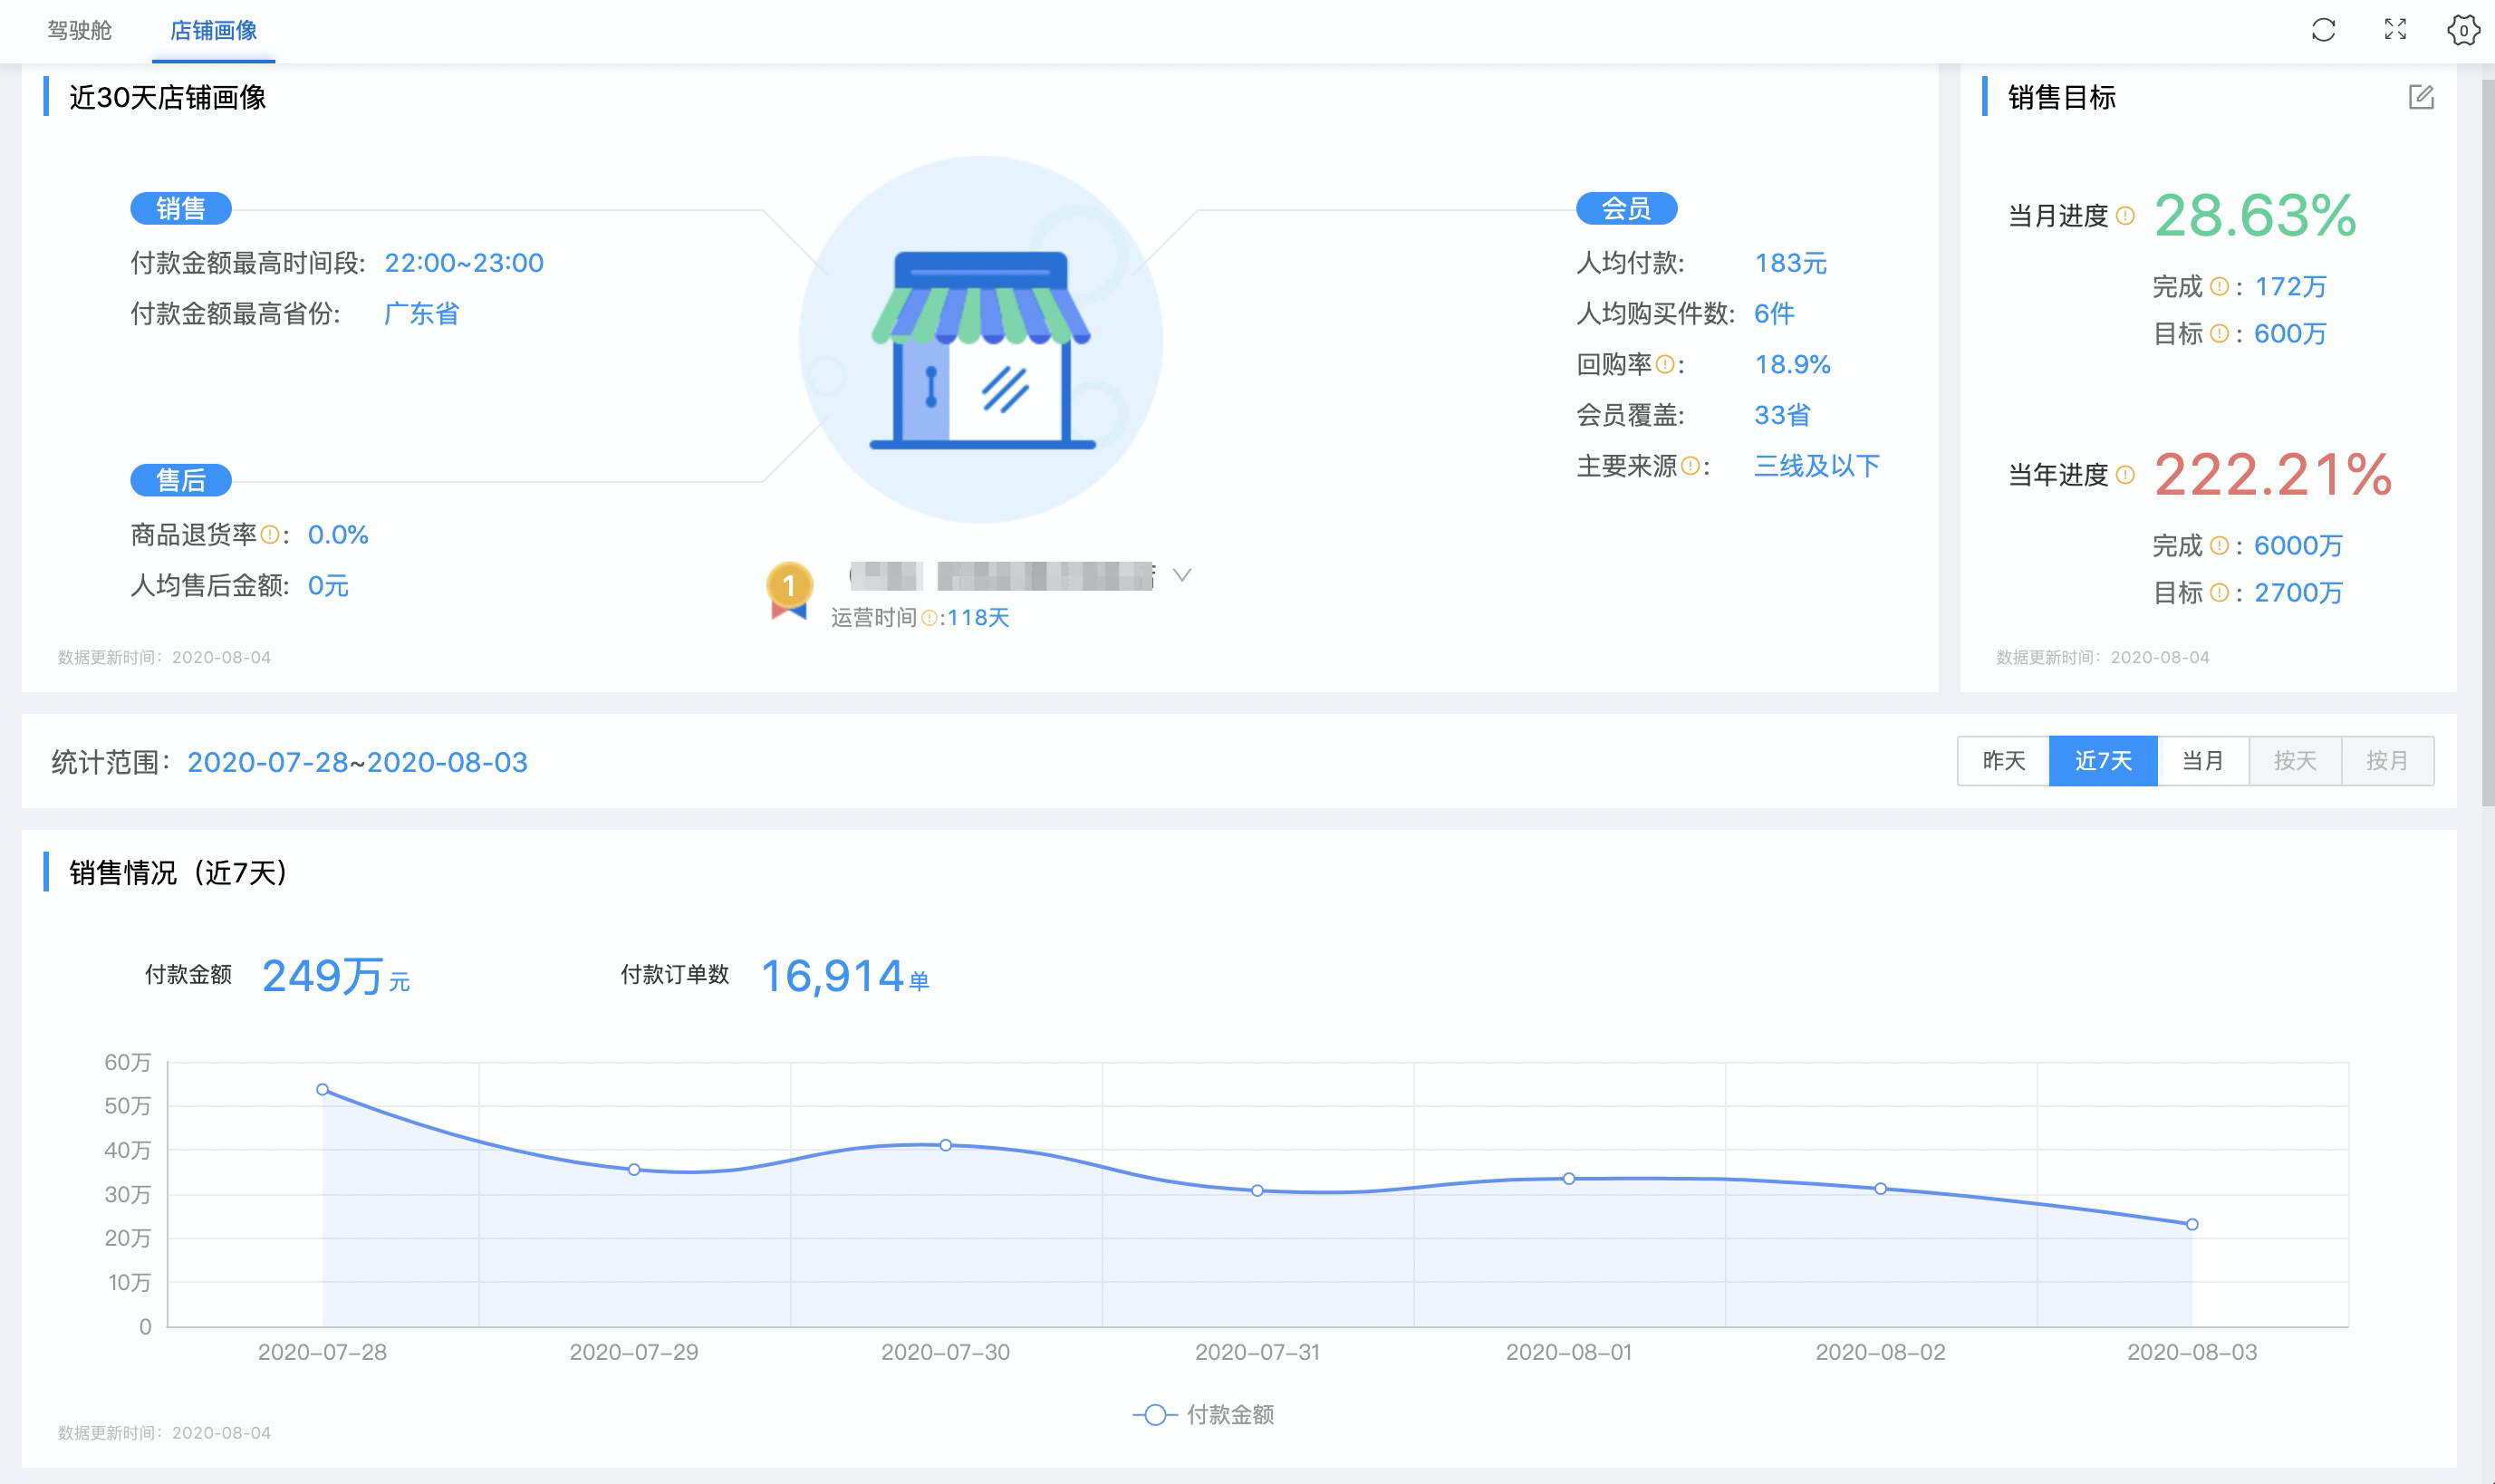Click the refresh icon in top bar

coord(2323,30)
